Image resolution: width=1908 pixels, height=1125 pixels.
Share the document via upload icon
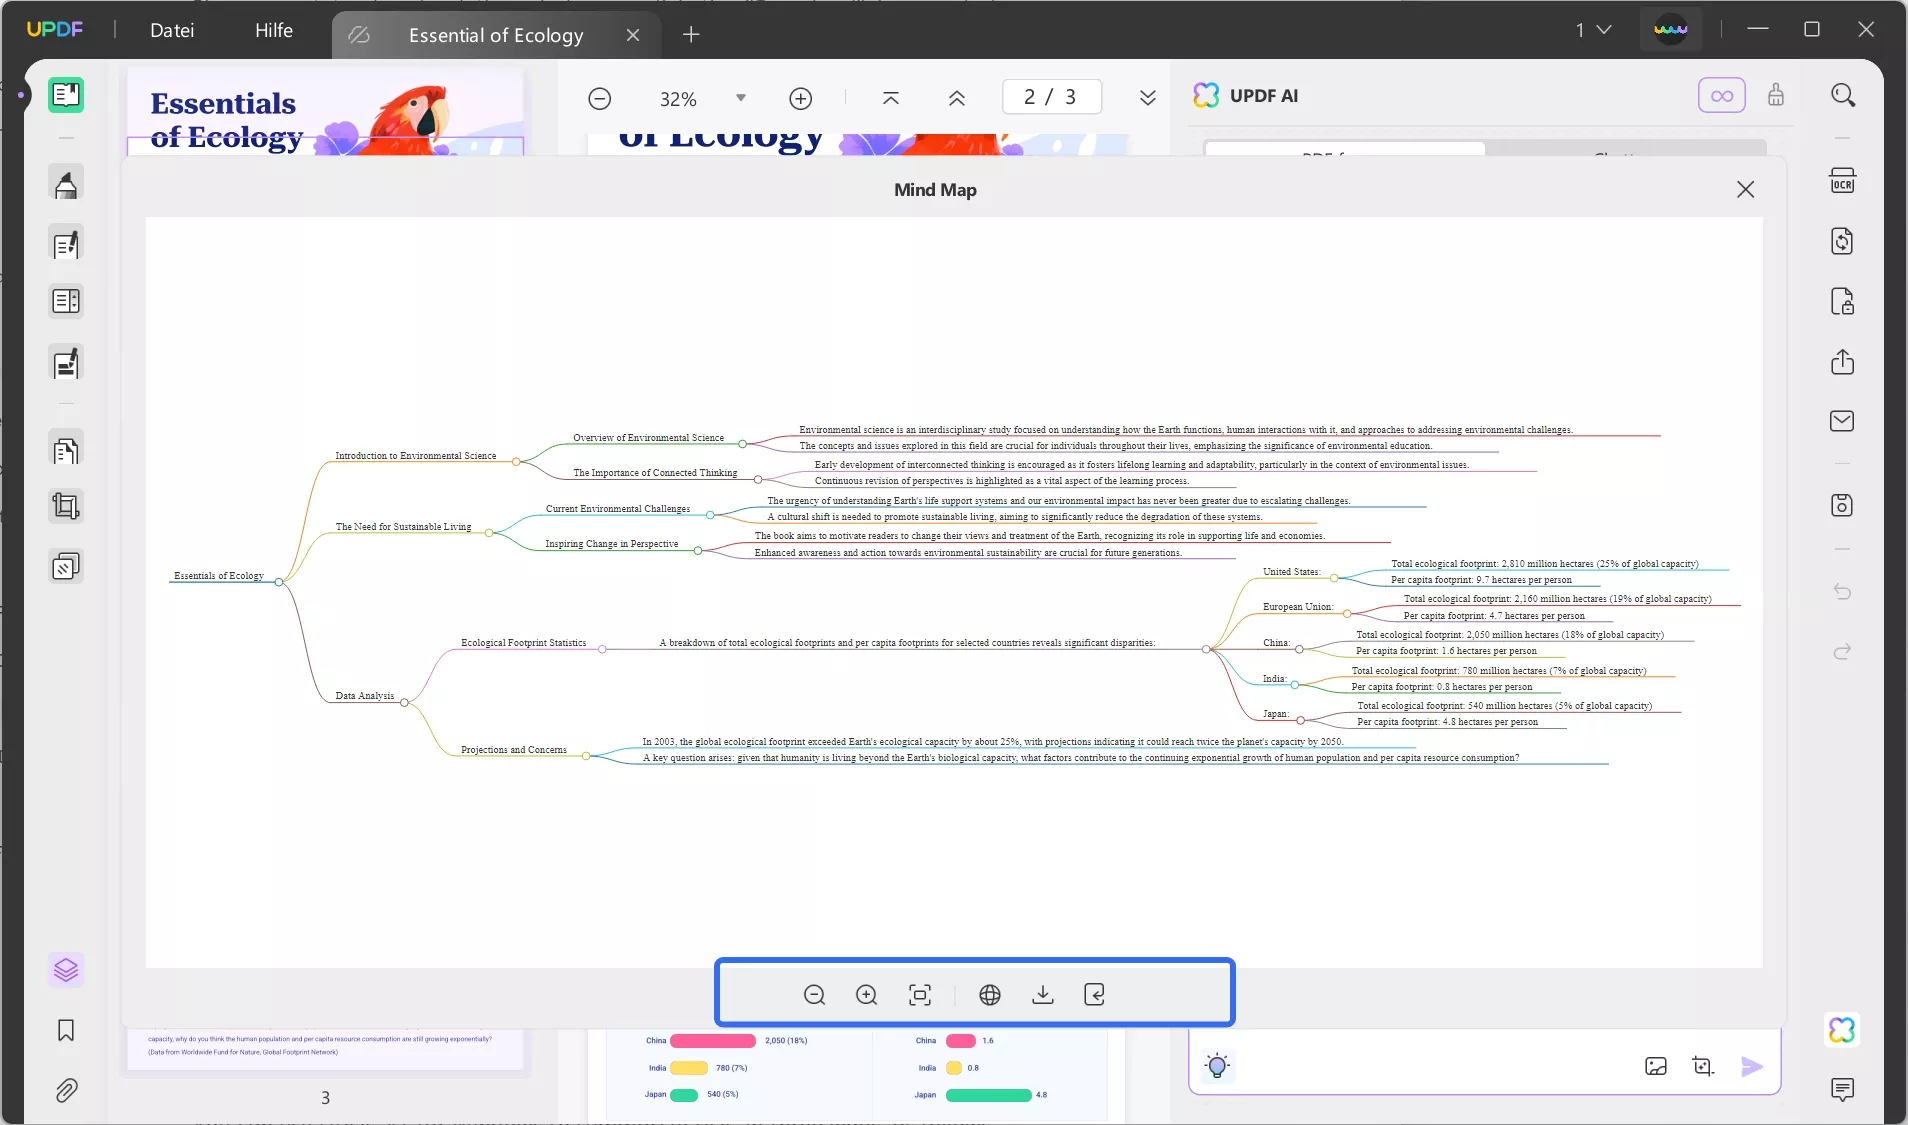(x=1842, y=362)
